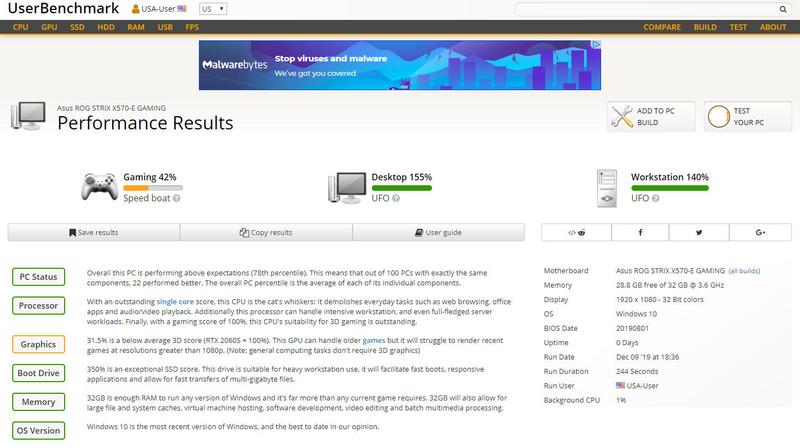
Task: Click the Add to PC Build button
Action: 651,116
